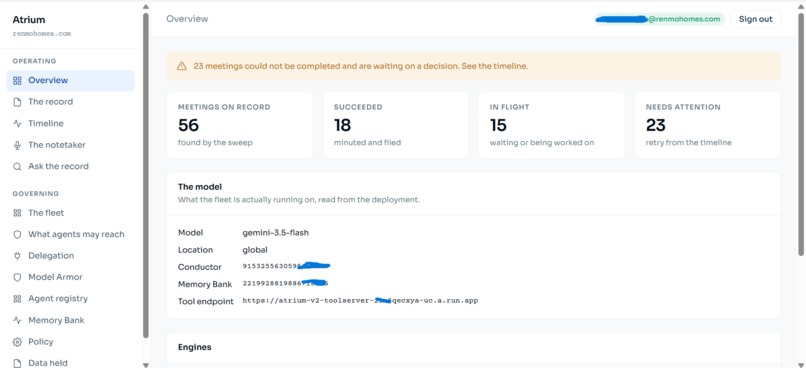The image size is (806, 368).
Task: Click the sidebar scrollbar down arrow
Action: point(145,364)
